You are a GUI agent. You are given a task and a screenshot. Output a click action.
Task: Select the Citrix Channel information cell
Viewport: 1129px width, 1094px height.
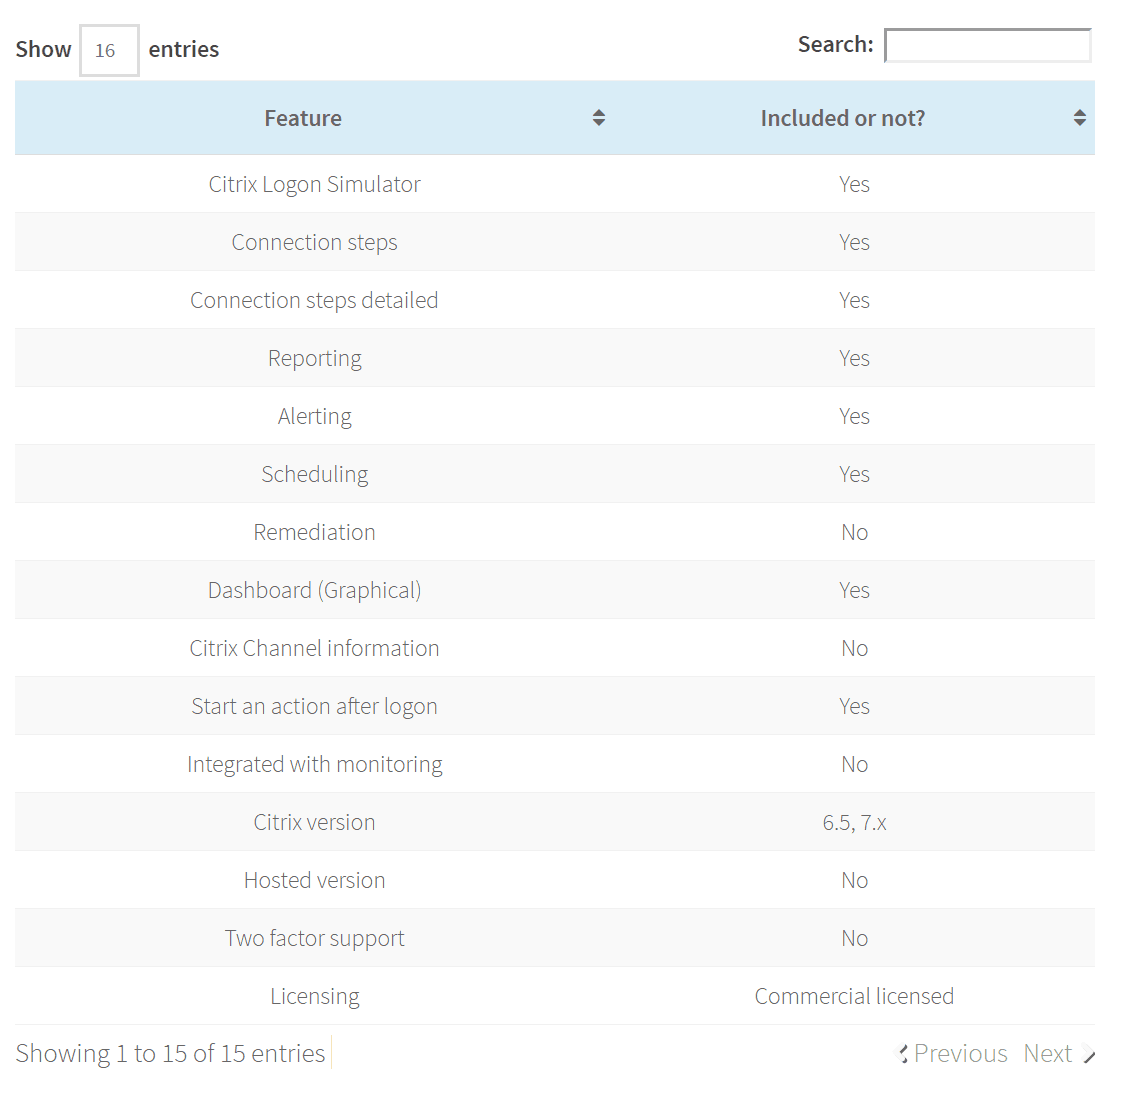315,648
